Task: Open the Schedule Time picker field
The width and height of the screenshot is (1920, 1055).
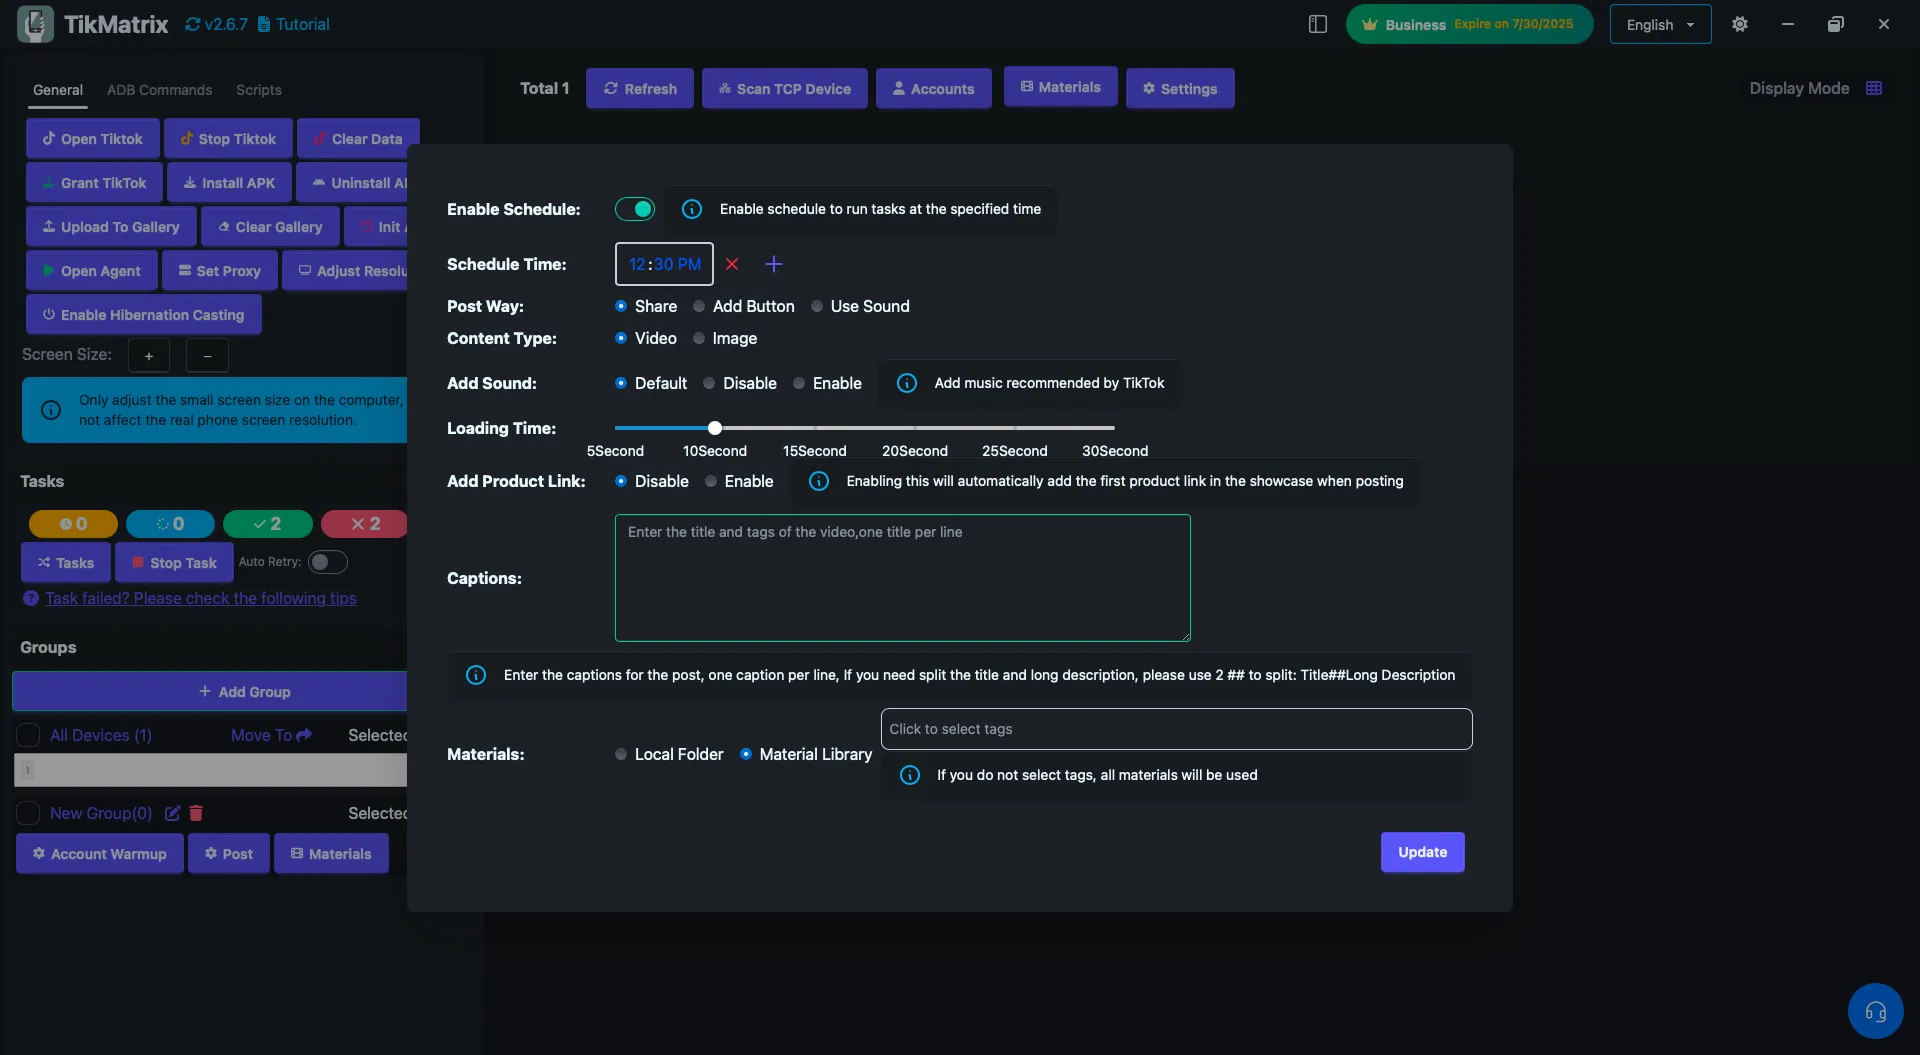Action: coord(664,264)
